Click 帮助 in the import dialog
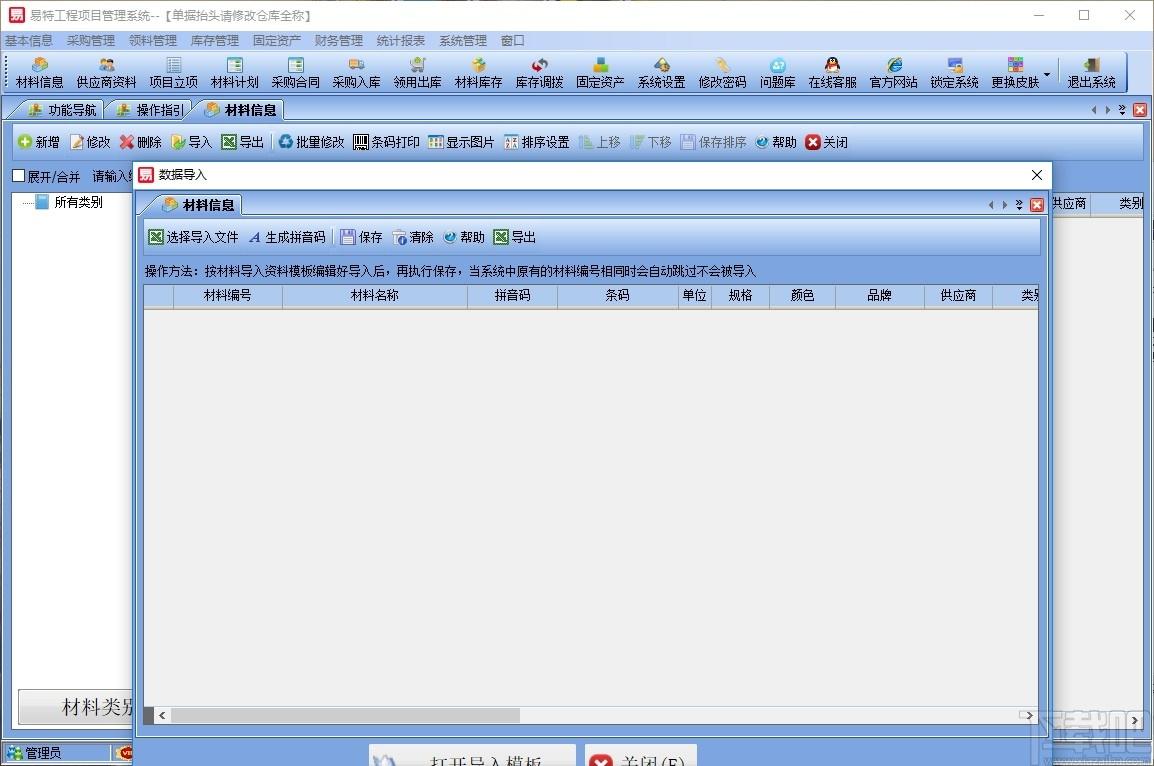1154x766 pixels. (x=464, y=237)
